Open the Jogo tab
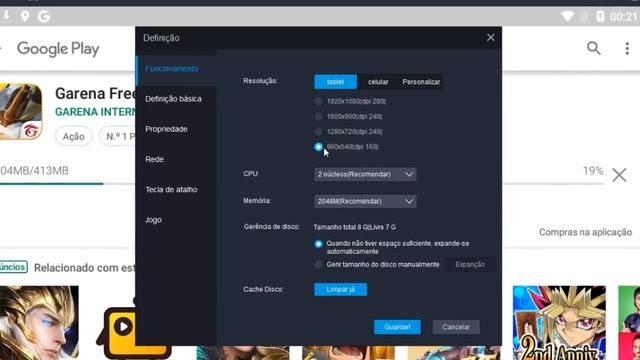Image resolution: width=640 pixels, height=360 pixels. coord(153,220)
